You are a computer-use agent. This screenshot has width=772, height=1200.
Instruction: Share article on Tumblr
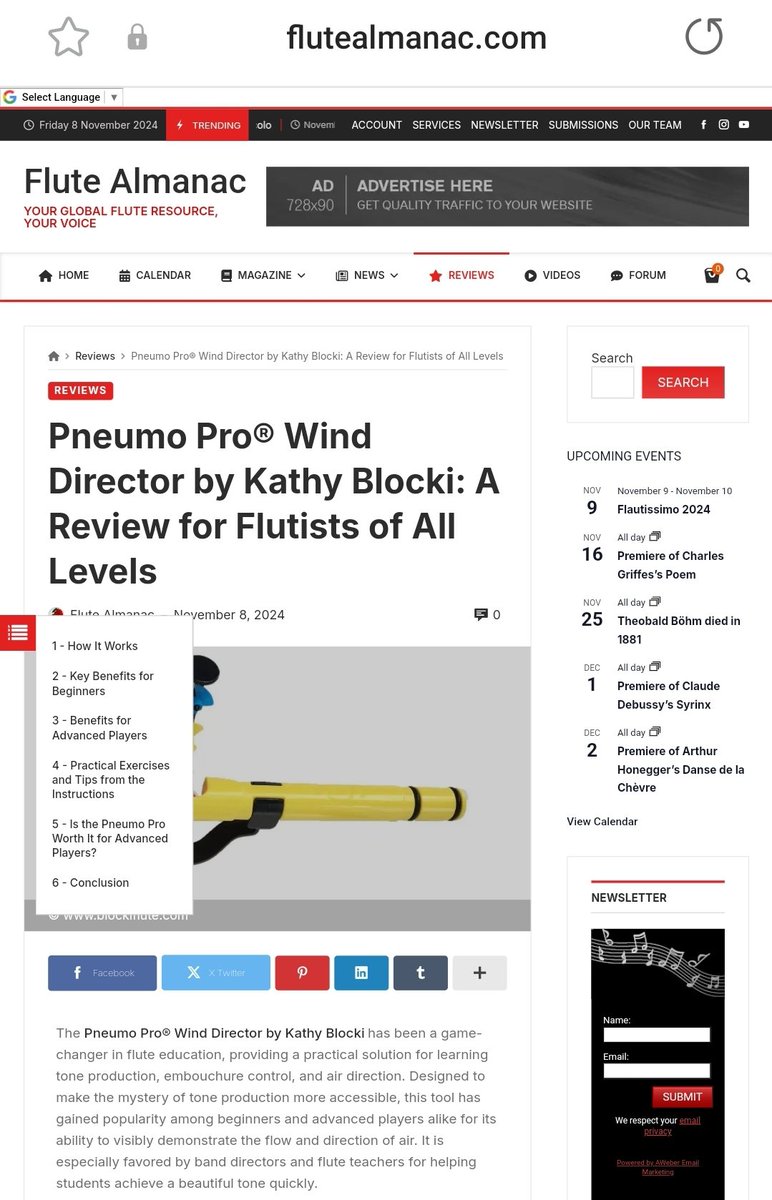(x=420, y=973)
